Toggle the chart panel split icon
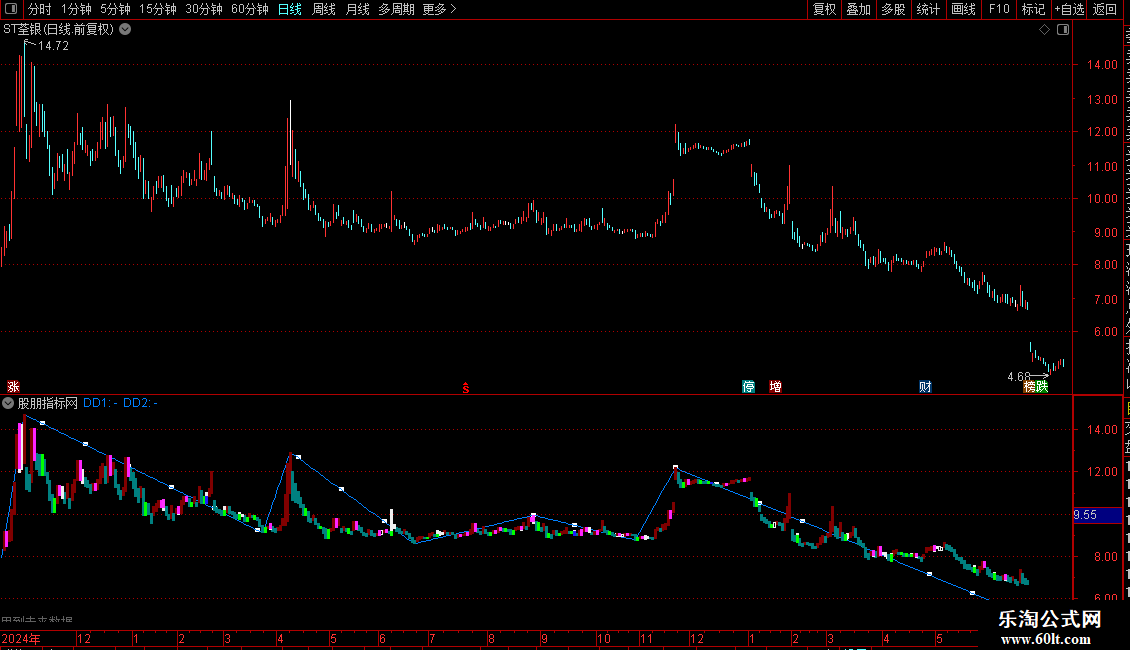1130x650 pixels. 1063,30
